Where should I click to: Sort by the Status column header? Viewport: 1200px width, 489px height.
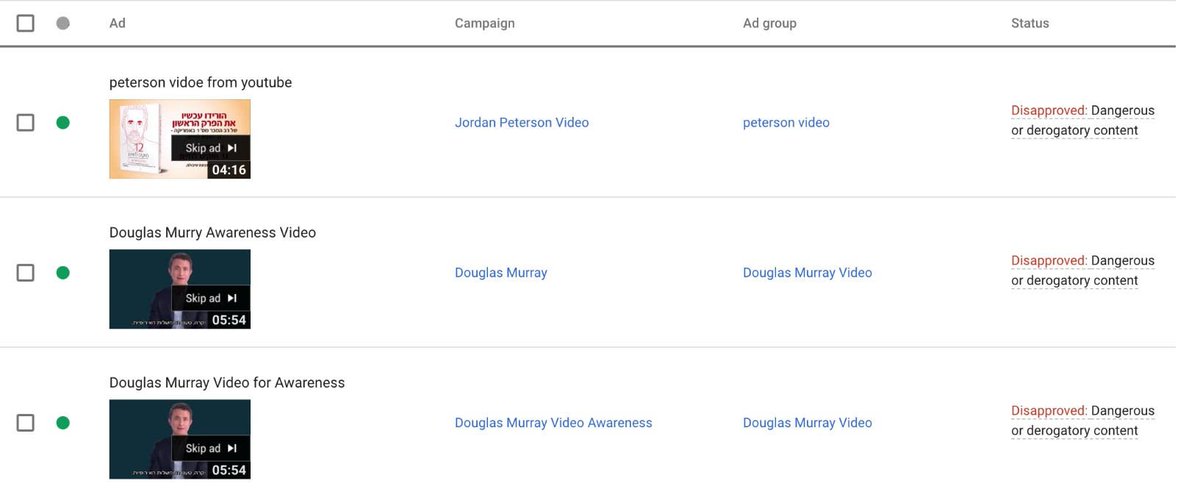(1030, 23)
